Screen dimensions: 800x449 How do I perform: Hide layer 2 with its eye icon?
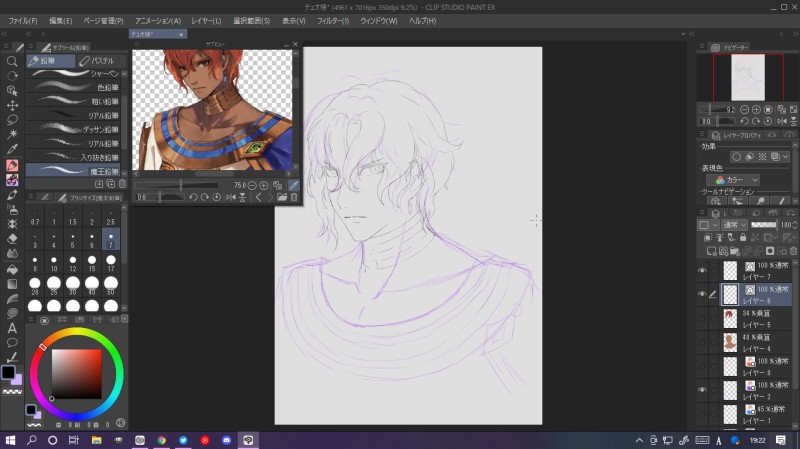point(702,390)
